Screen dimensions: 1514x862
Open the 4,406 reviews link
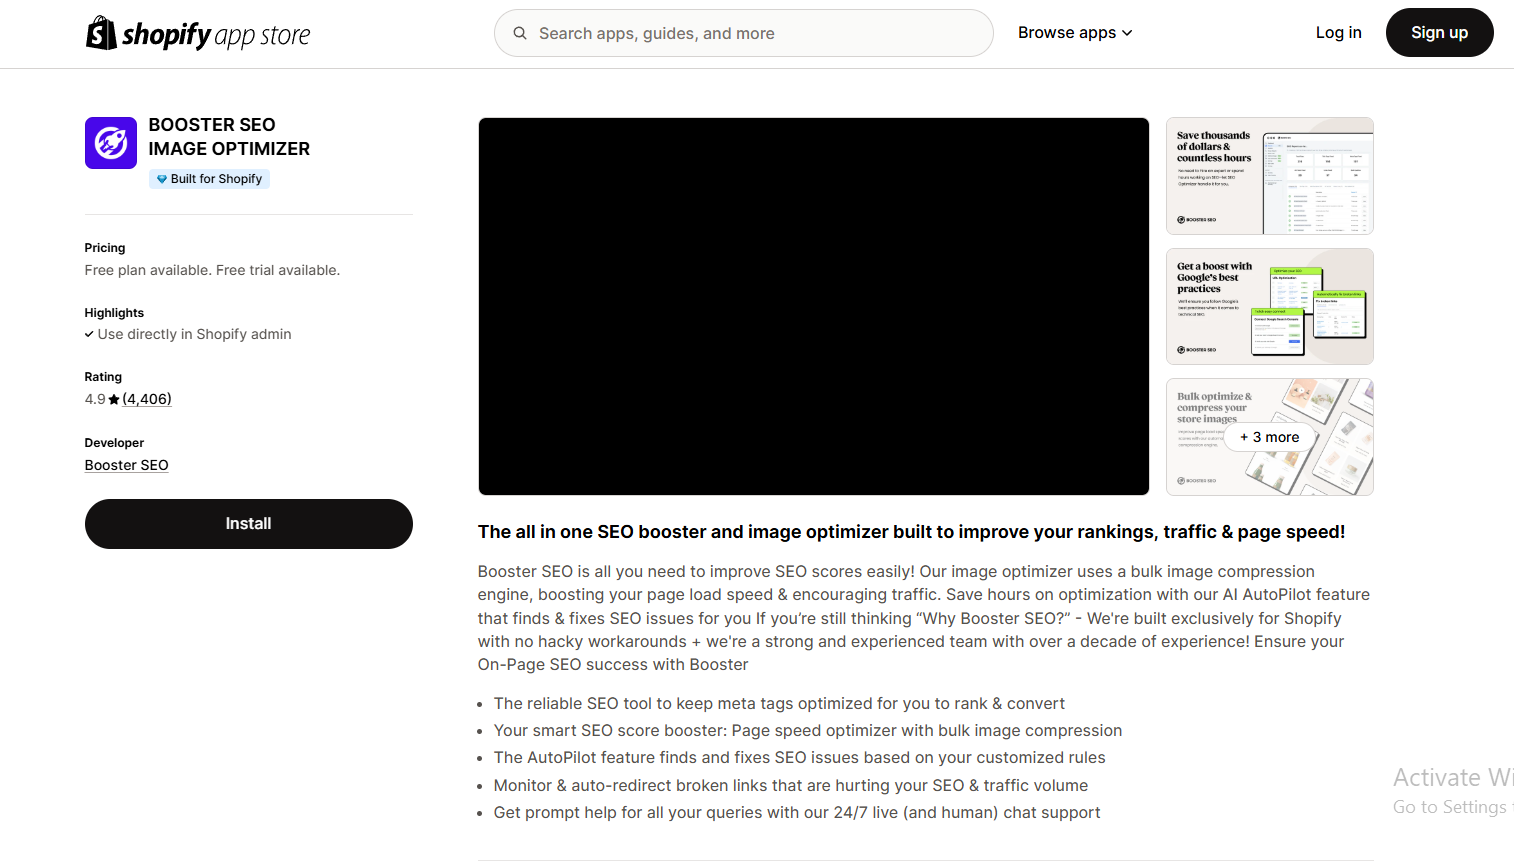tap(147, 399)
